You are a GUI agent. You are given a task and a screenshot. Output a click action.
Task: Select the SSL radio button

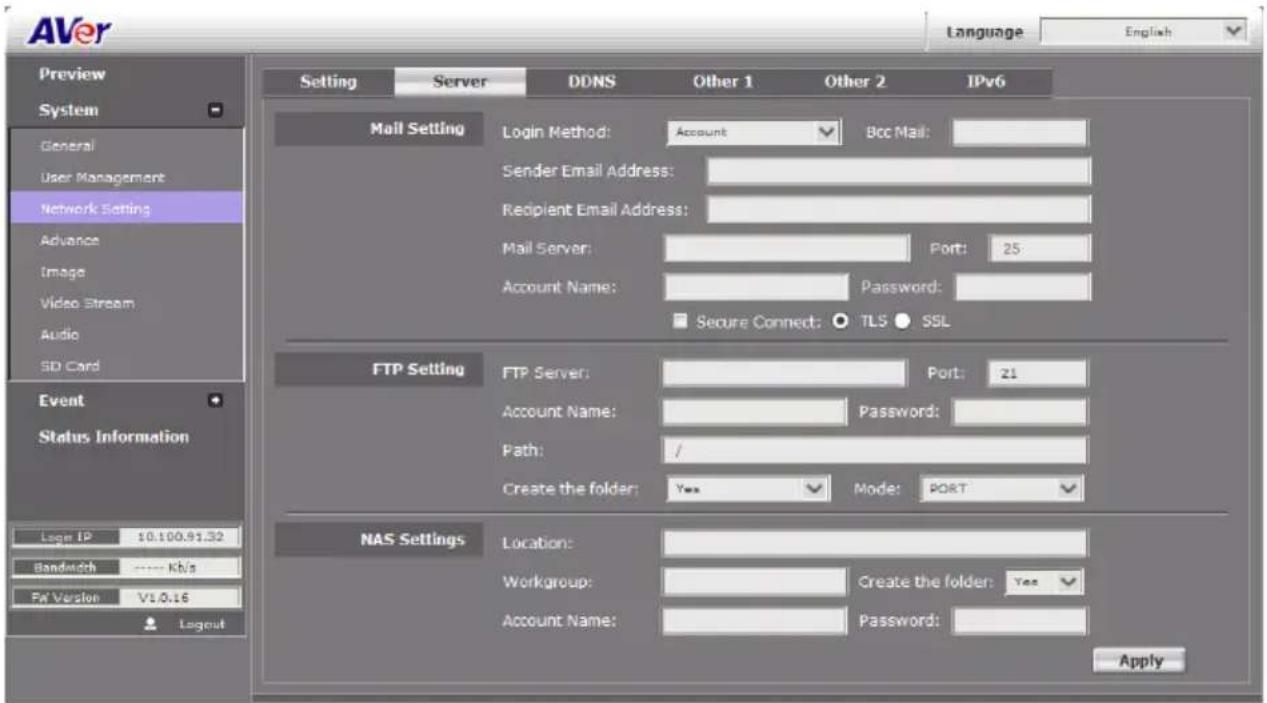pyautogui.click(x=900, y=322)
